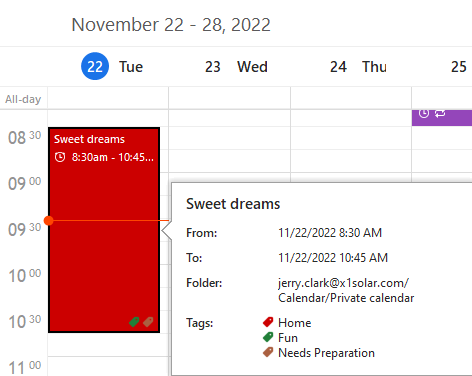Click the recurrence arrows icon on purple event

440,113
